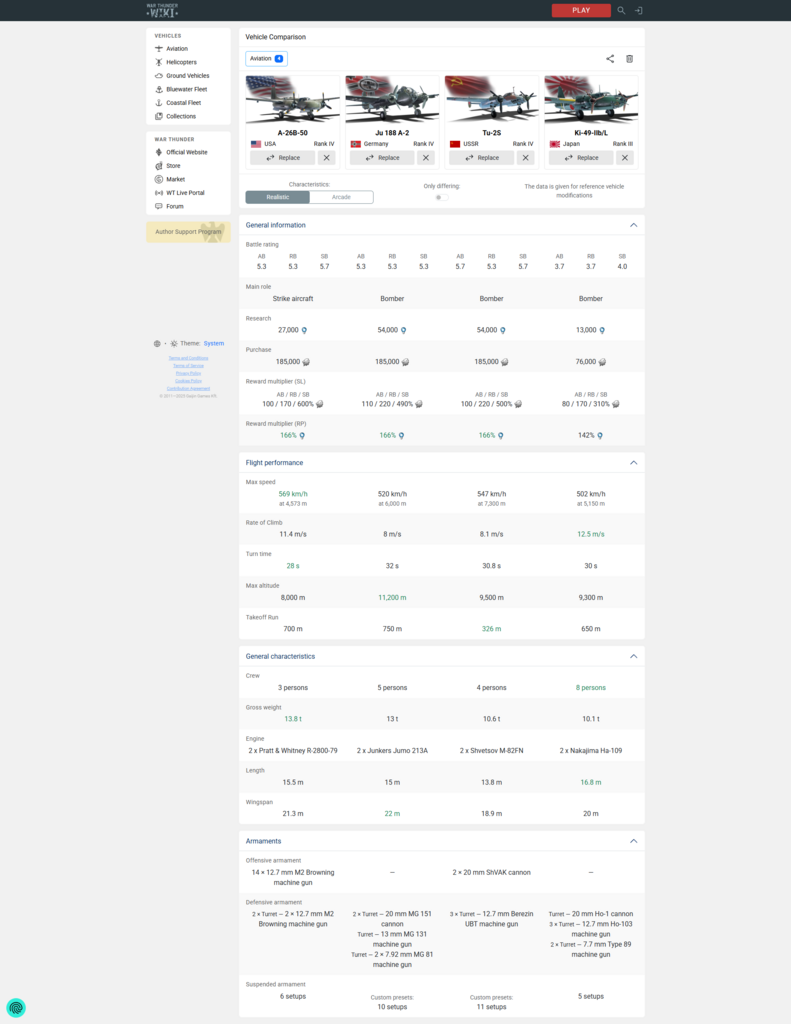Select the Aviation comparison tab
The width and height of the screenshot is (791, 1024).
[266, 59]
